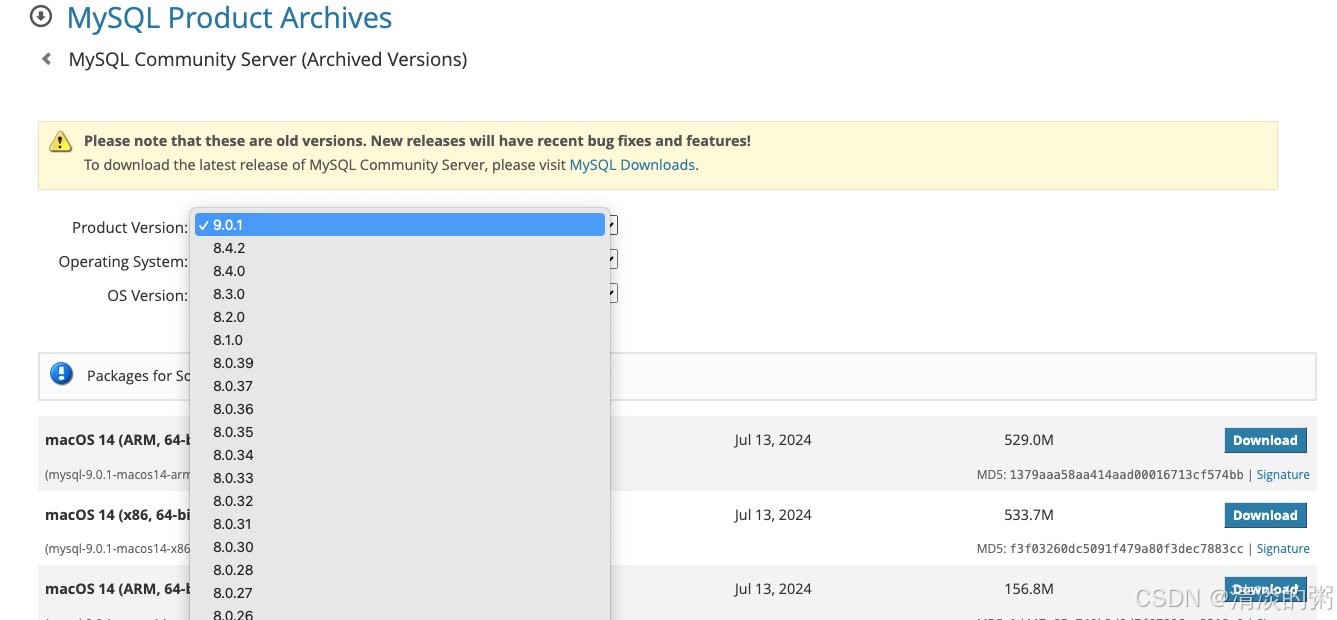Choose version 8.0.31 in the list
This screenshot has height=620, width=1337.
pos(400,524)
